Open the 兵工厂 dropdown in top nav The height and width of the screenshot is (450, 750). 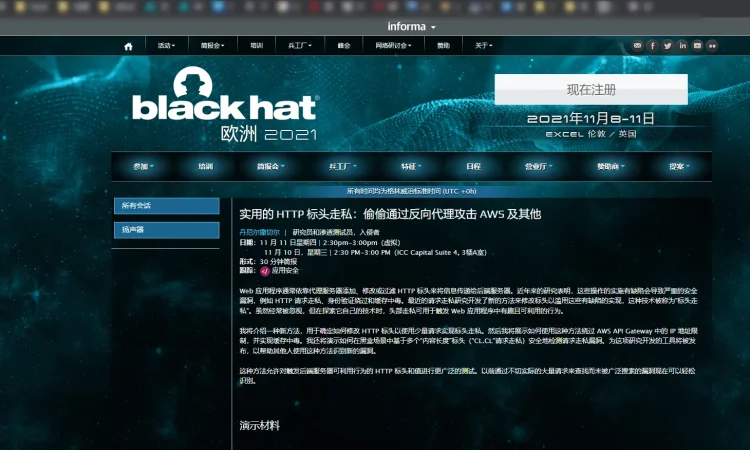(300, 45)
